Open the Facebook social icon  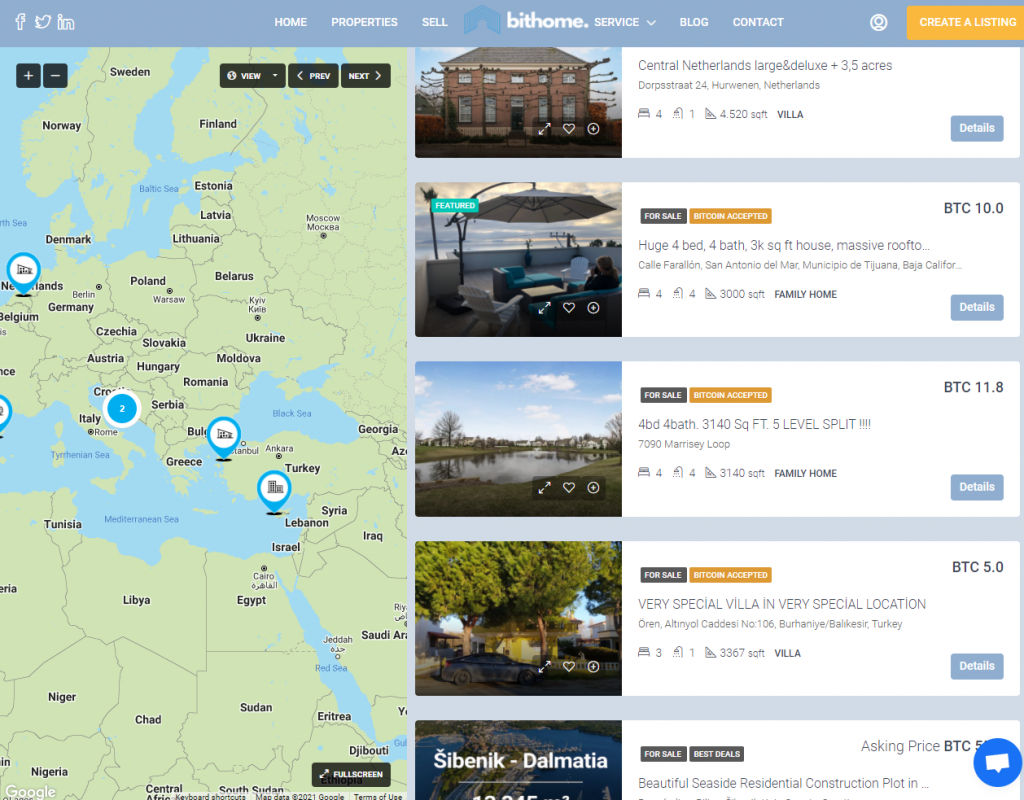(20, 22)
